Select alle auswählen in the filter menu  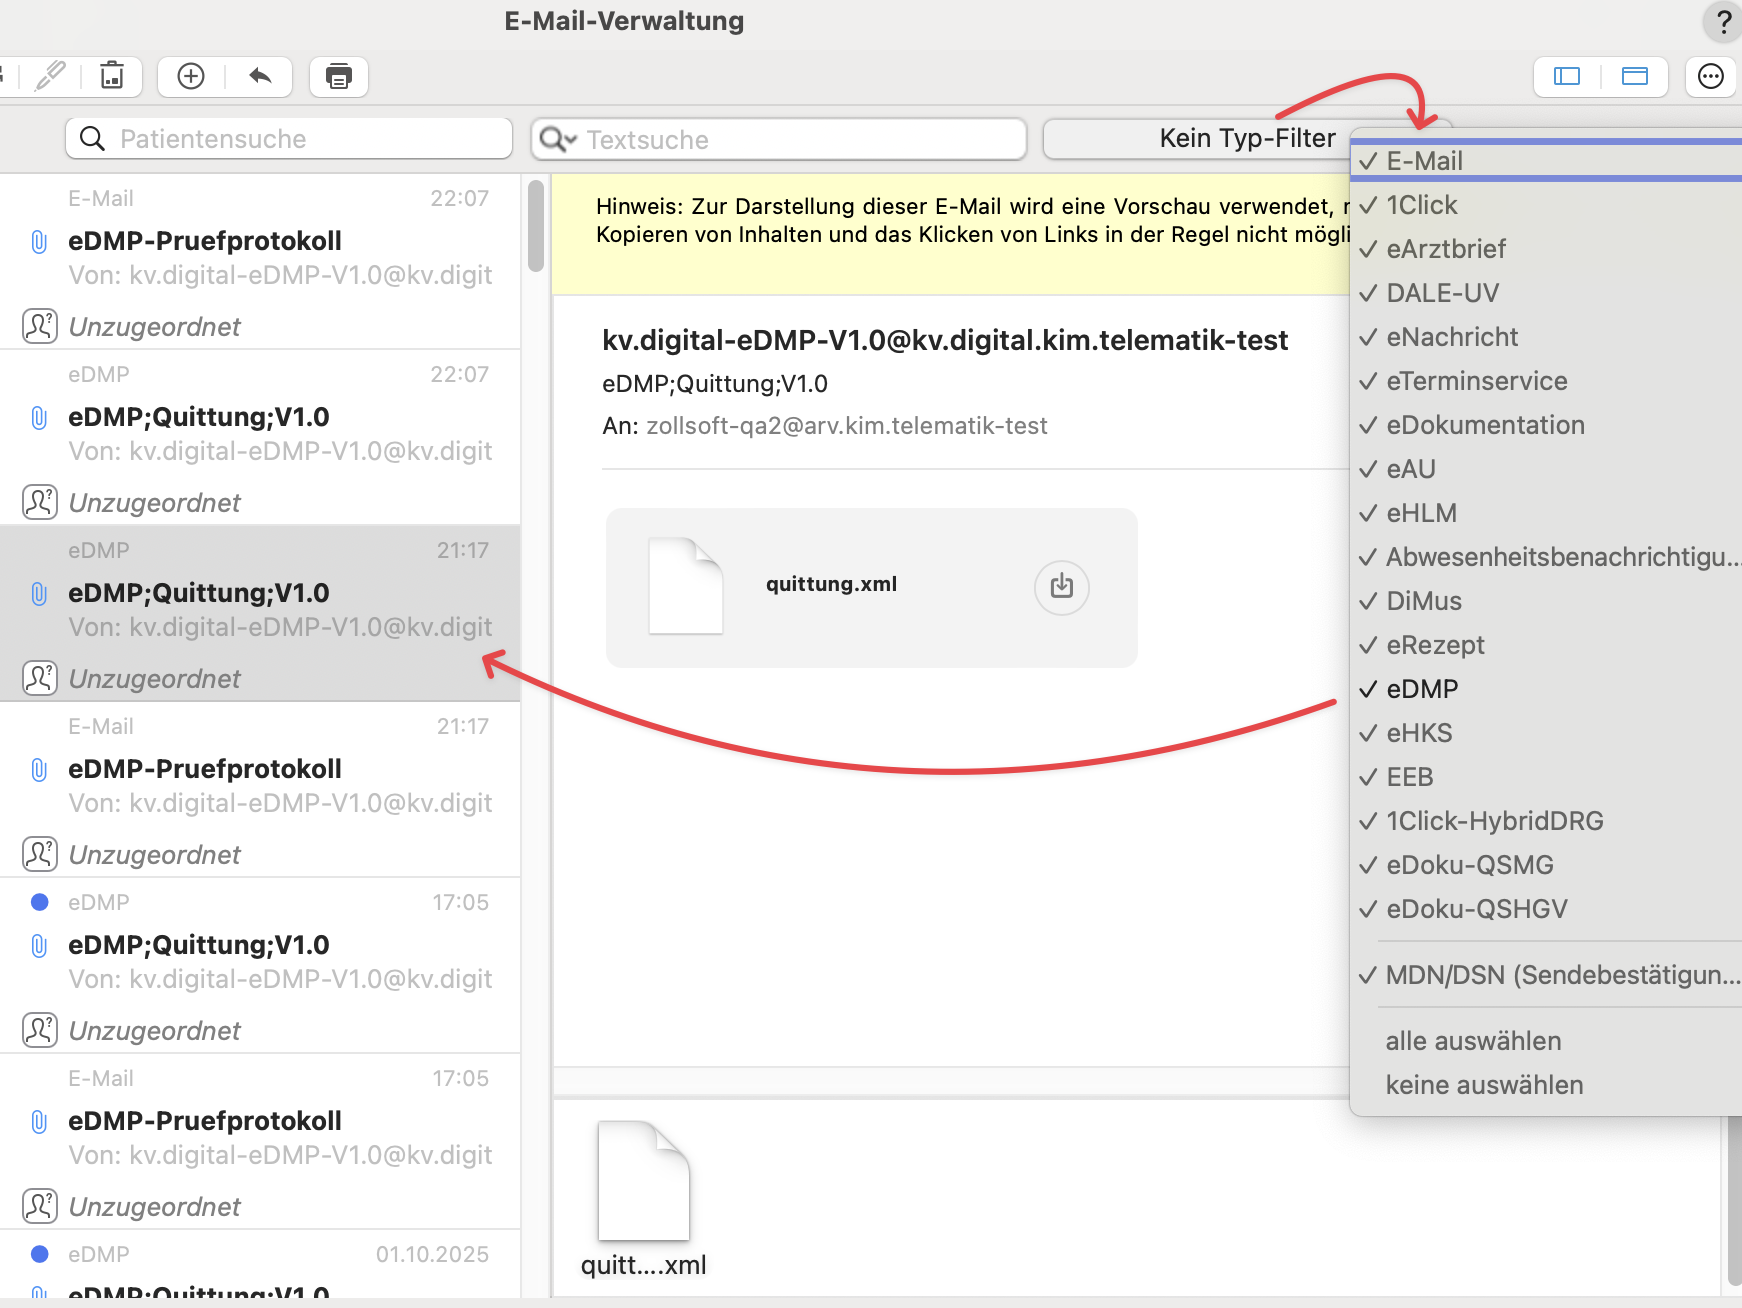tap(1473, 1040)
